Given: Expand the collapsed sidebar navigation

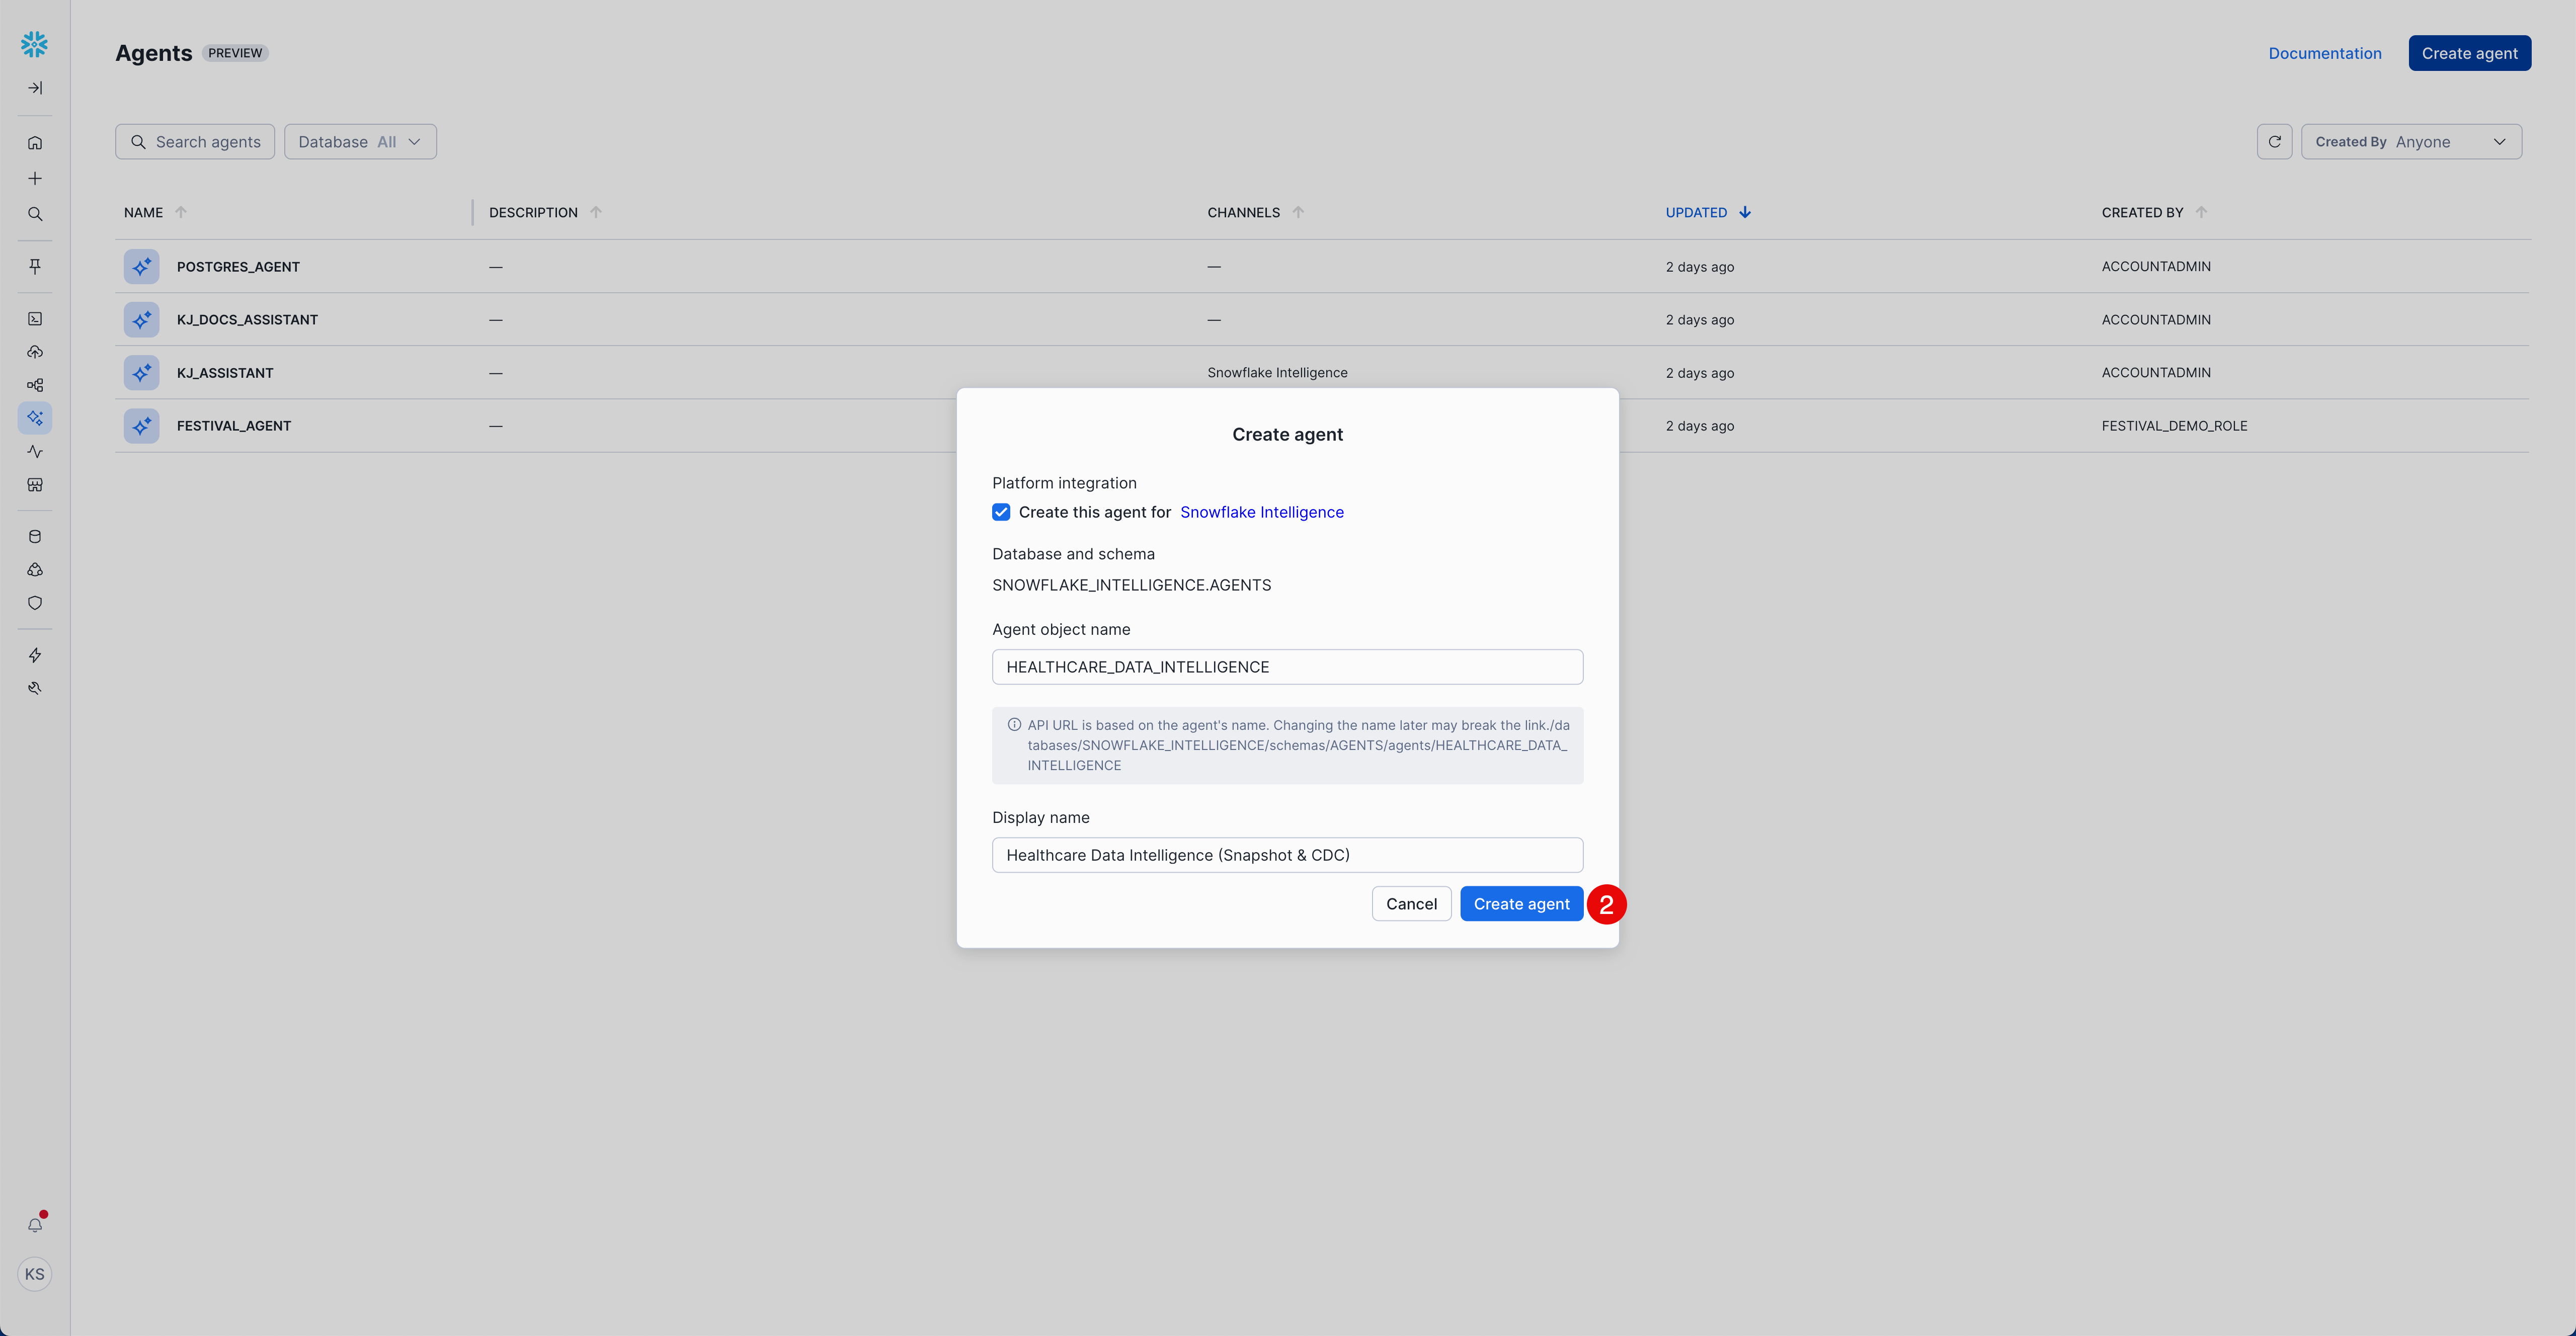Looking at the screenshot, I should (35, 88).
